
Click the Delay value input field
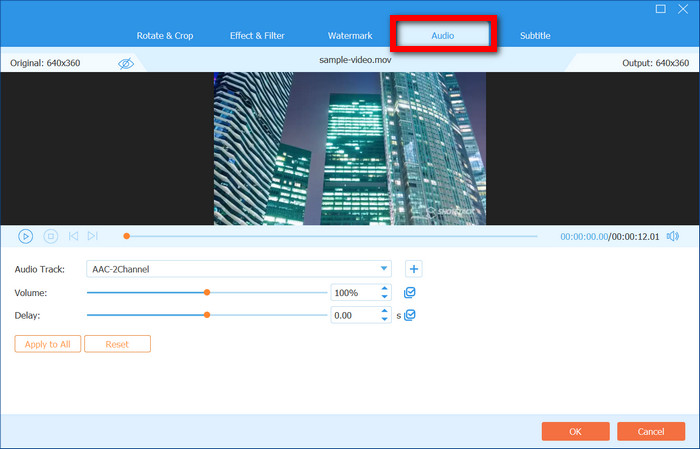(x=354, y=315)
